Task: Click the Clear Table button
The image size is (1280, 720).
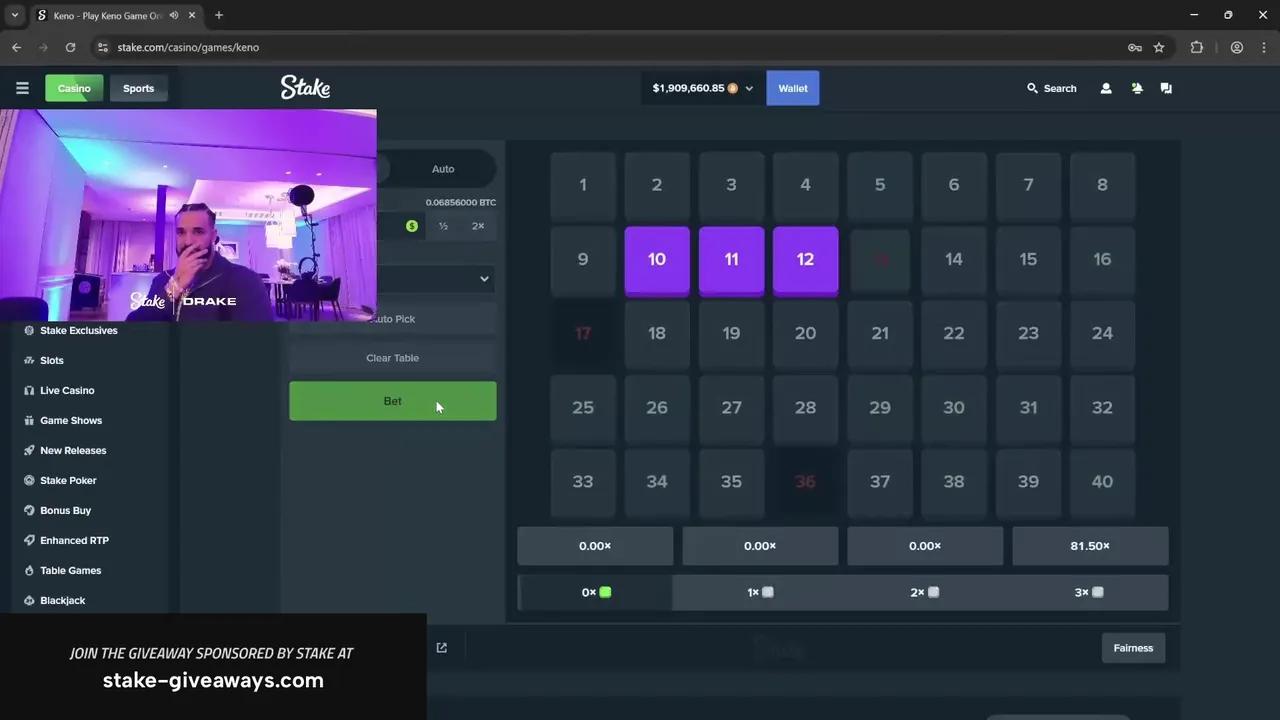Action: pos(393,358)
